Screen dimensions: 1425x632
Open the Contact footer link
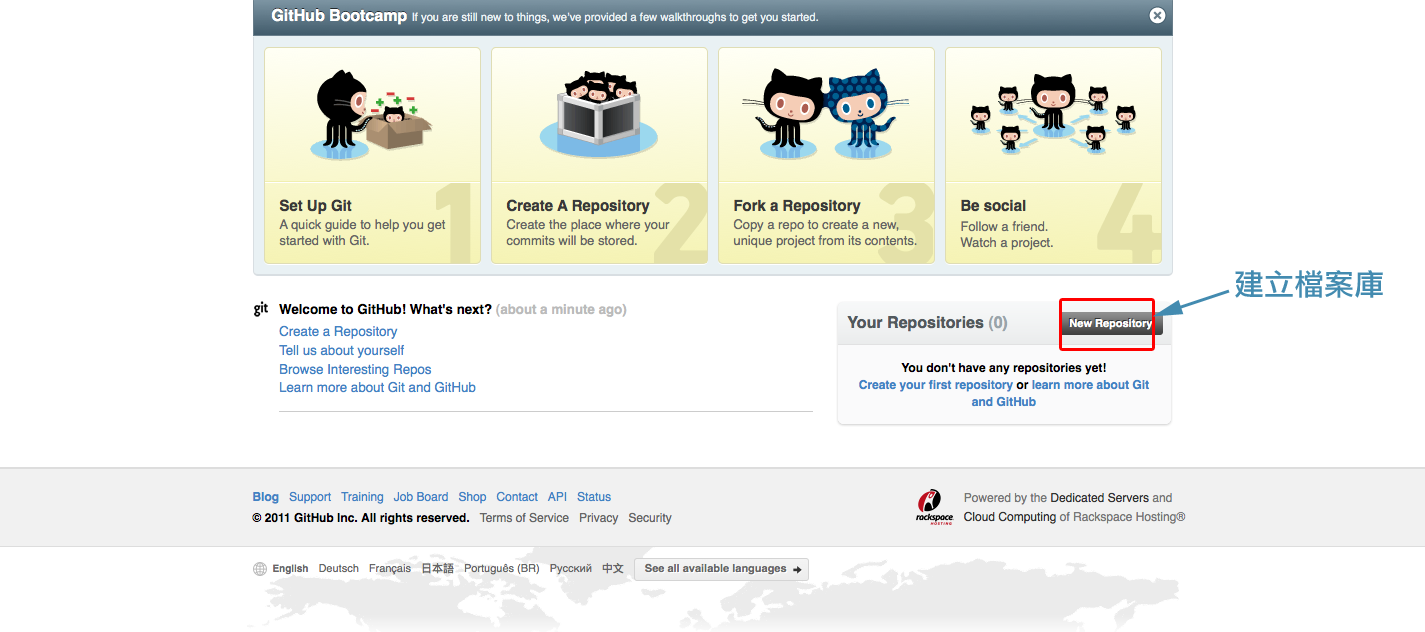(x=517, y=497)
